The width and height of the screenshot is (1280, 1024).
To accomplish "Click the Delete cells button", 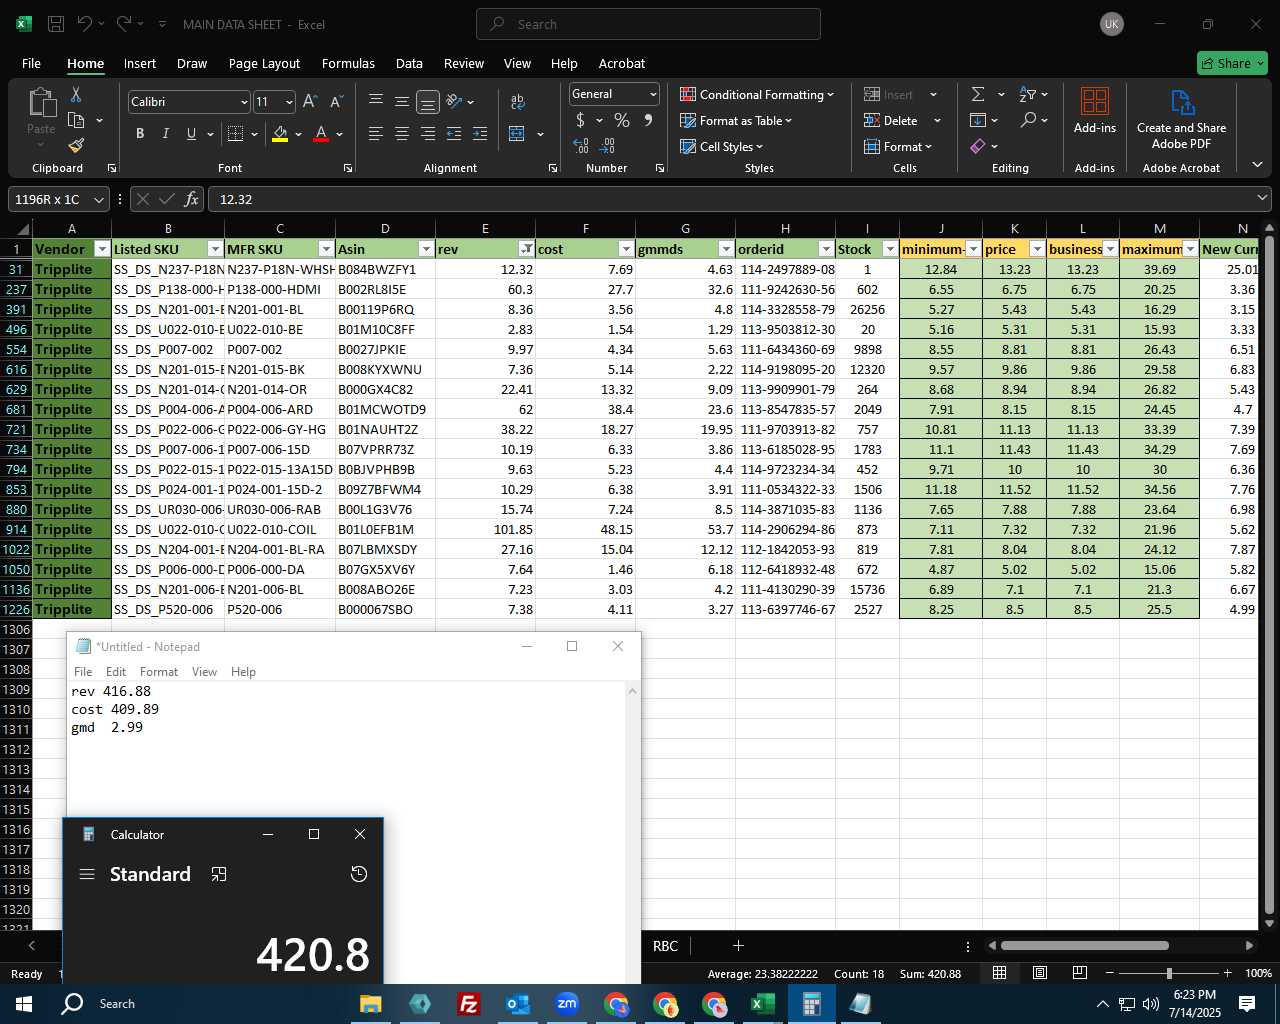I will 891,120.
